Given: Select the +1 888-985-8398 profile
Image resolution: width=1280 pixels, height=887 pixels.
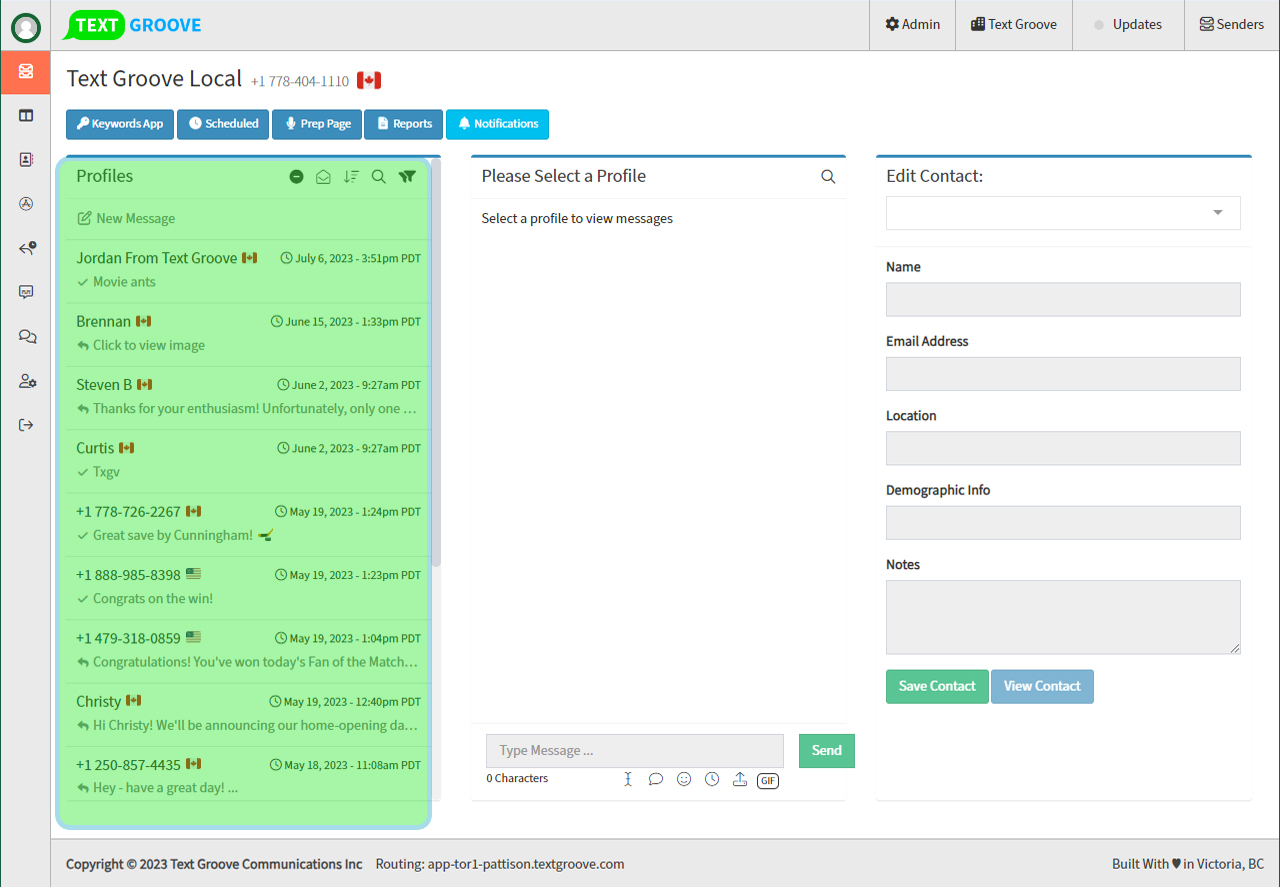Looking at the screenshot, I should tap(248, 588).
